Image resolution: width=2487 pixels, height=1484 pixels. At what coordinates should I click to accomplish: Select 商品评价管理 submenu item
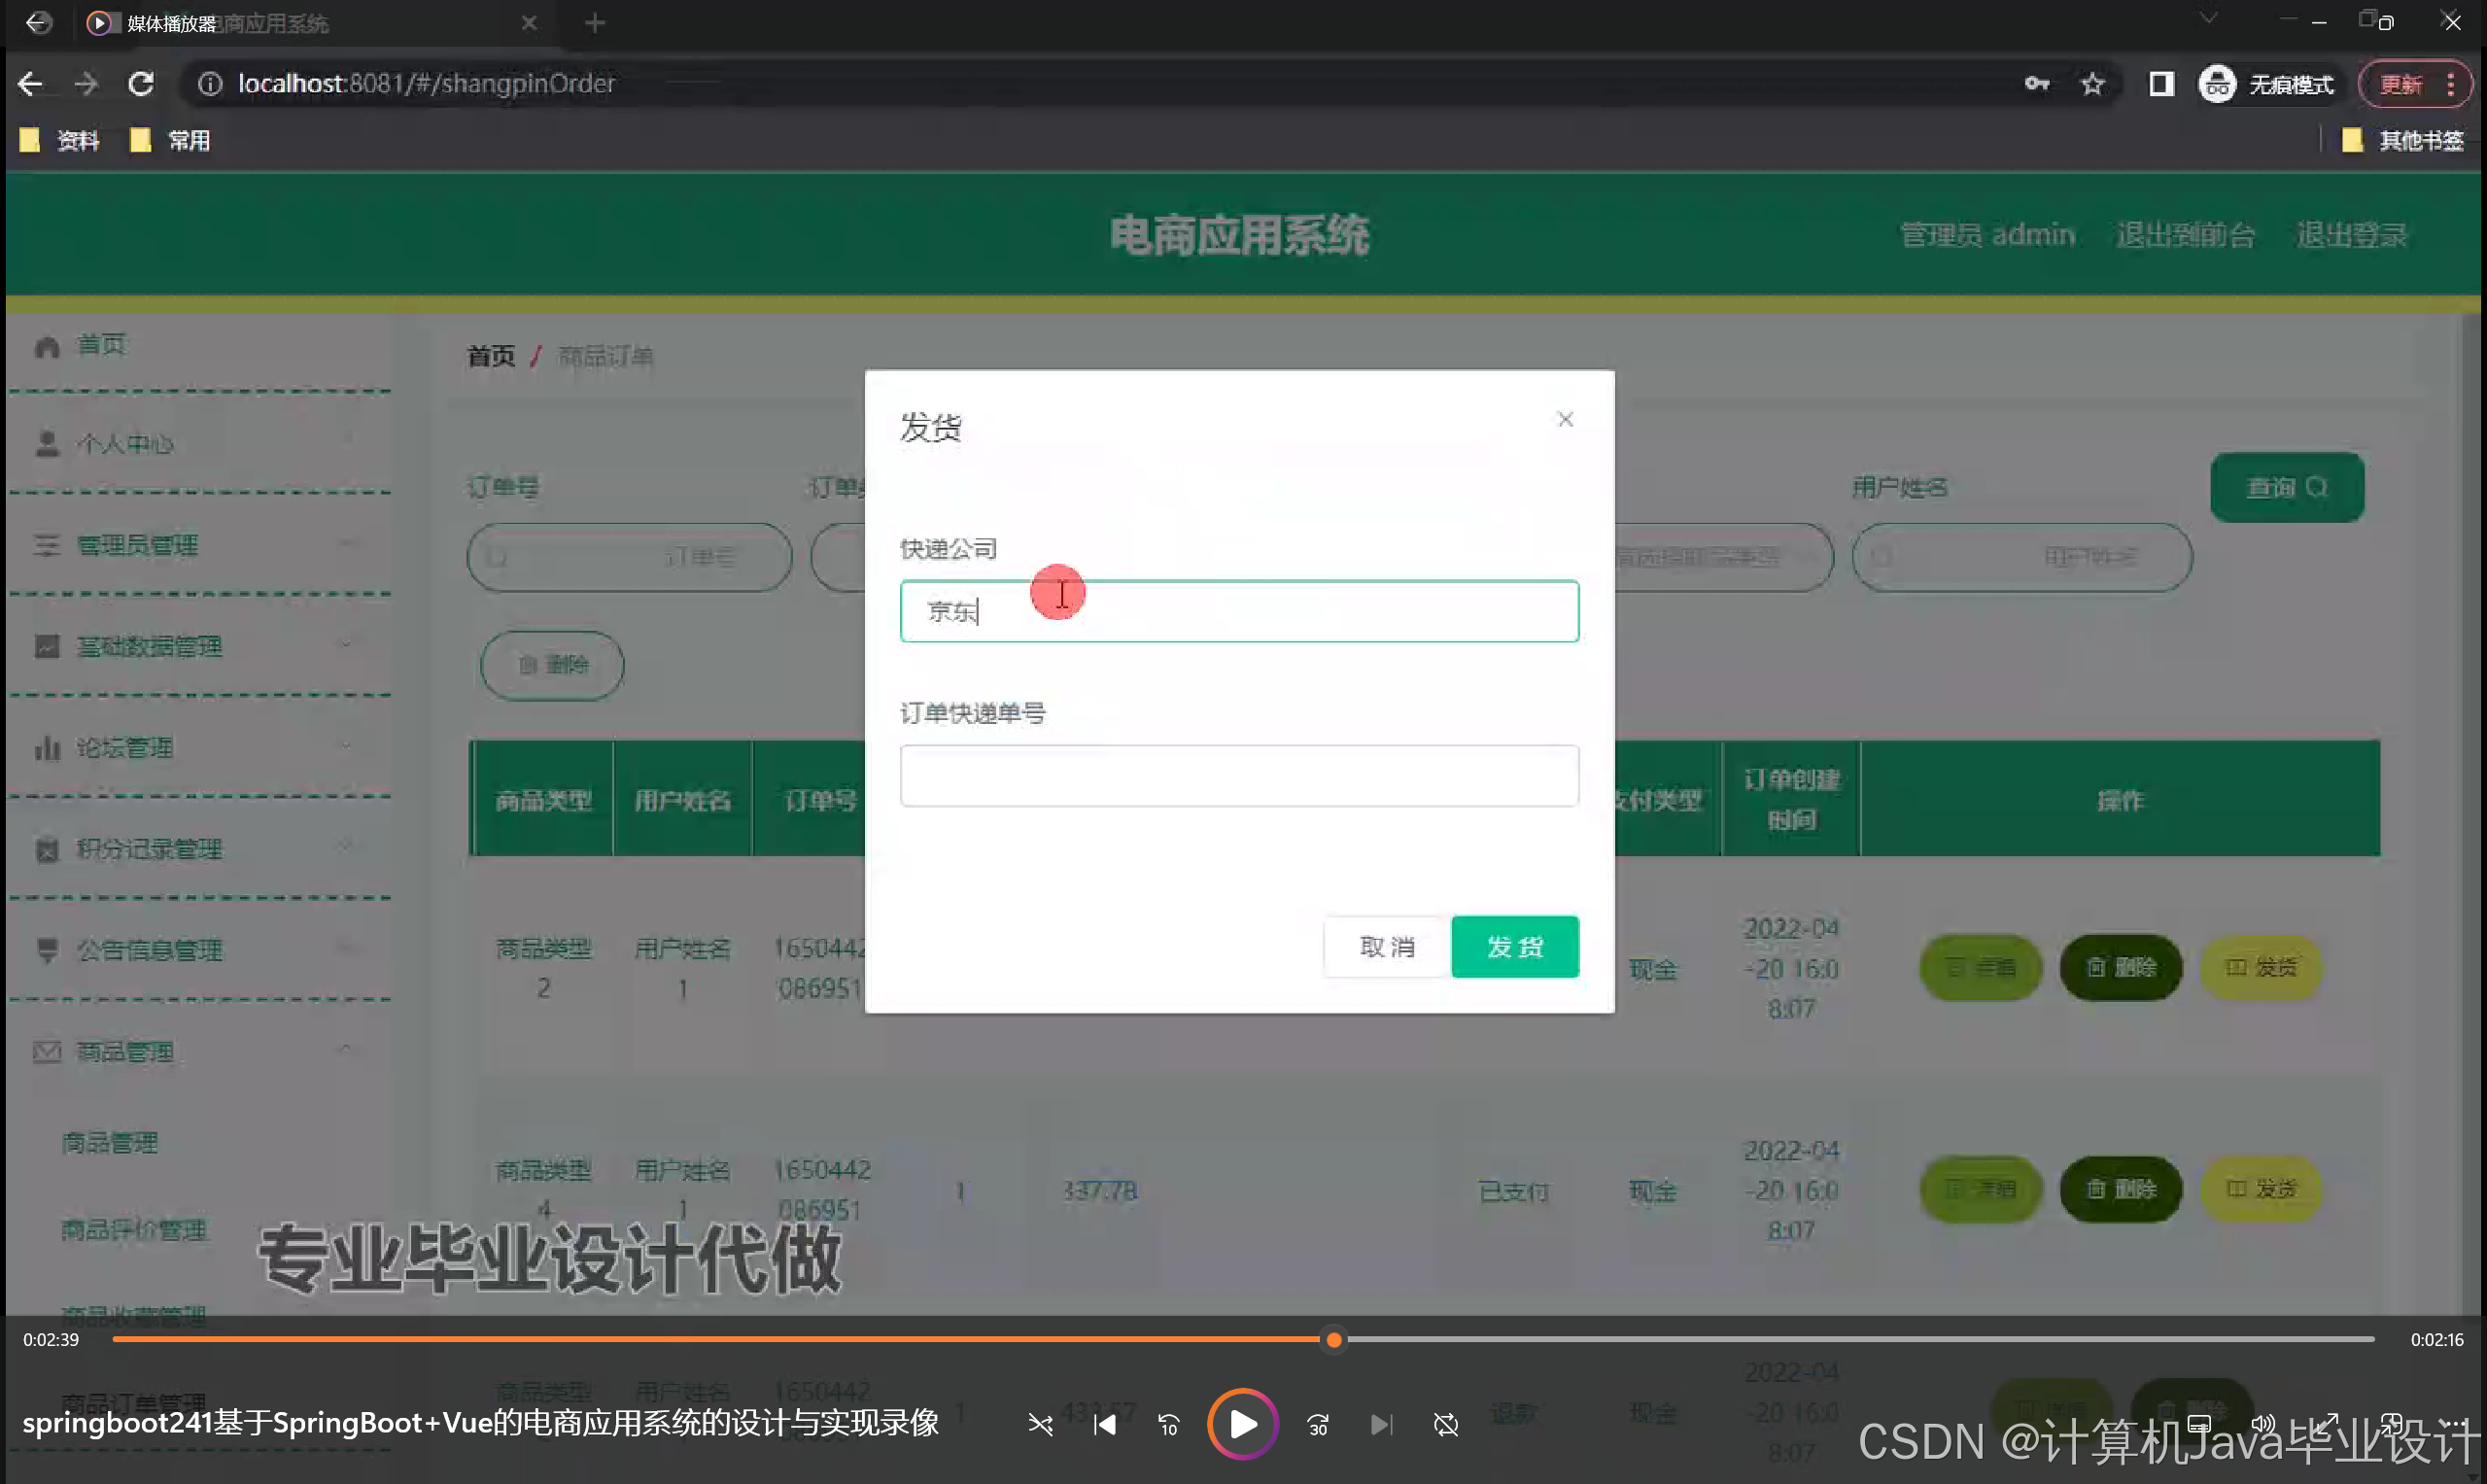tap(134, 1229)
